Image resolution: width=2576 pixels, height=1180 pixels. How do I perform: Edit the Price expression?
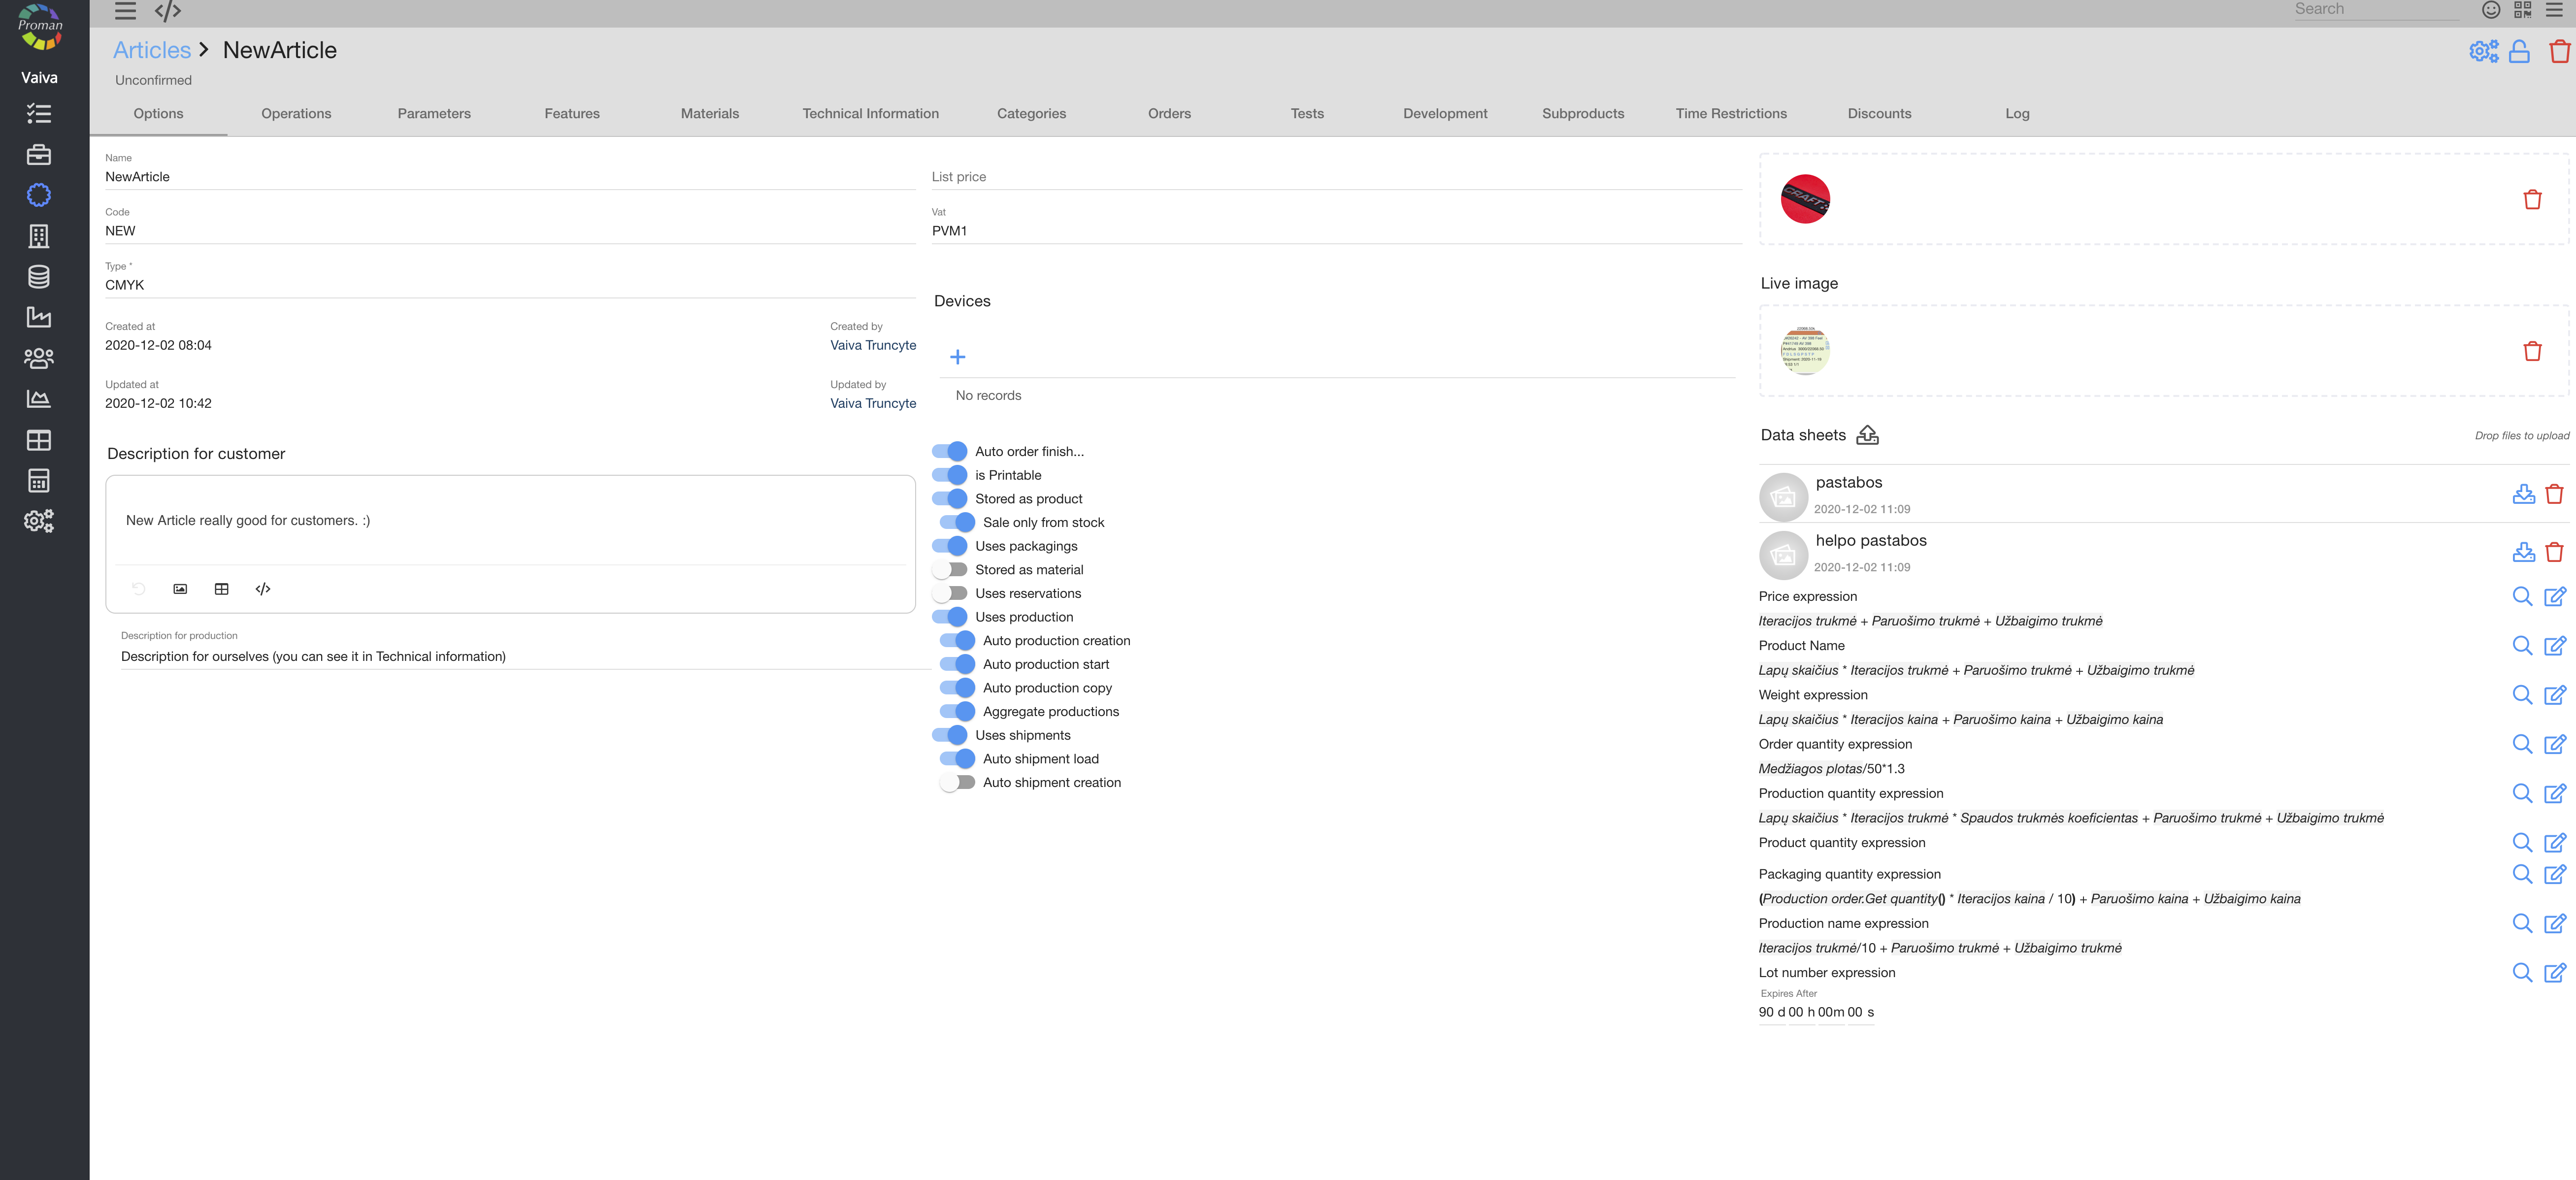click(x=2554, y=597)
